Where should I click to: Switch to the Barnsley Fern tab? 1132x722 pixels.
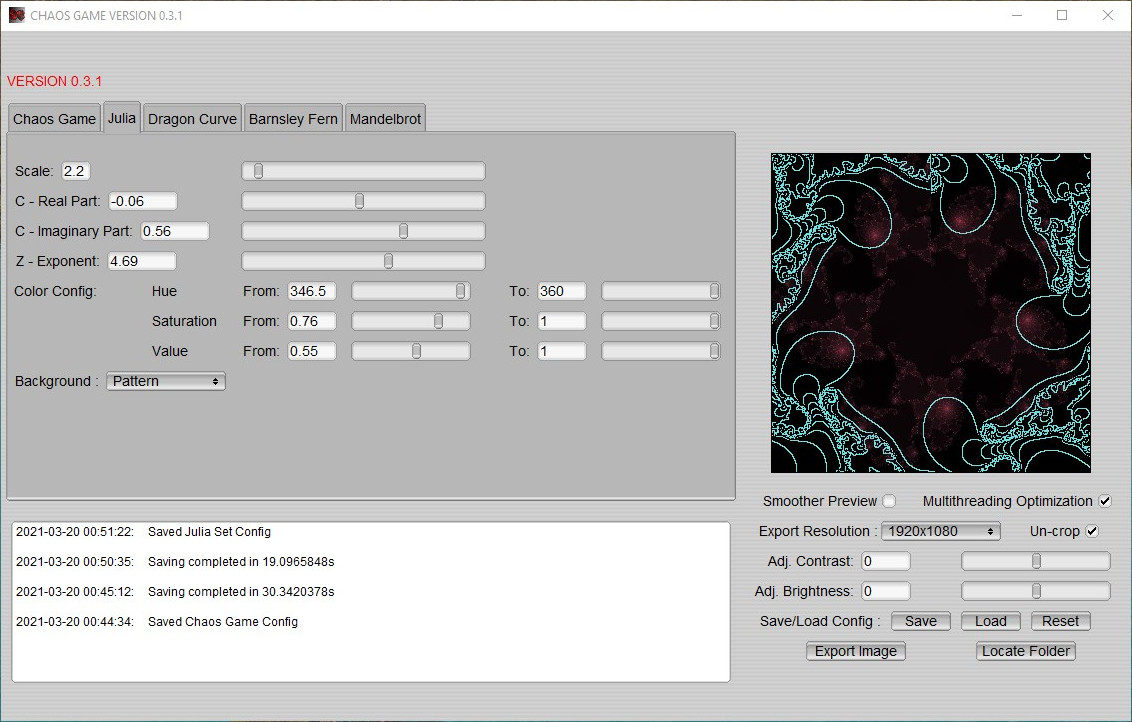click(293, 118)
